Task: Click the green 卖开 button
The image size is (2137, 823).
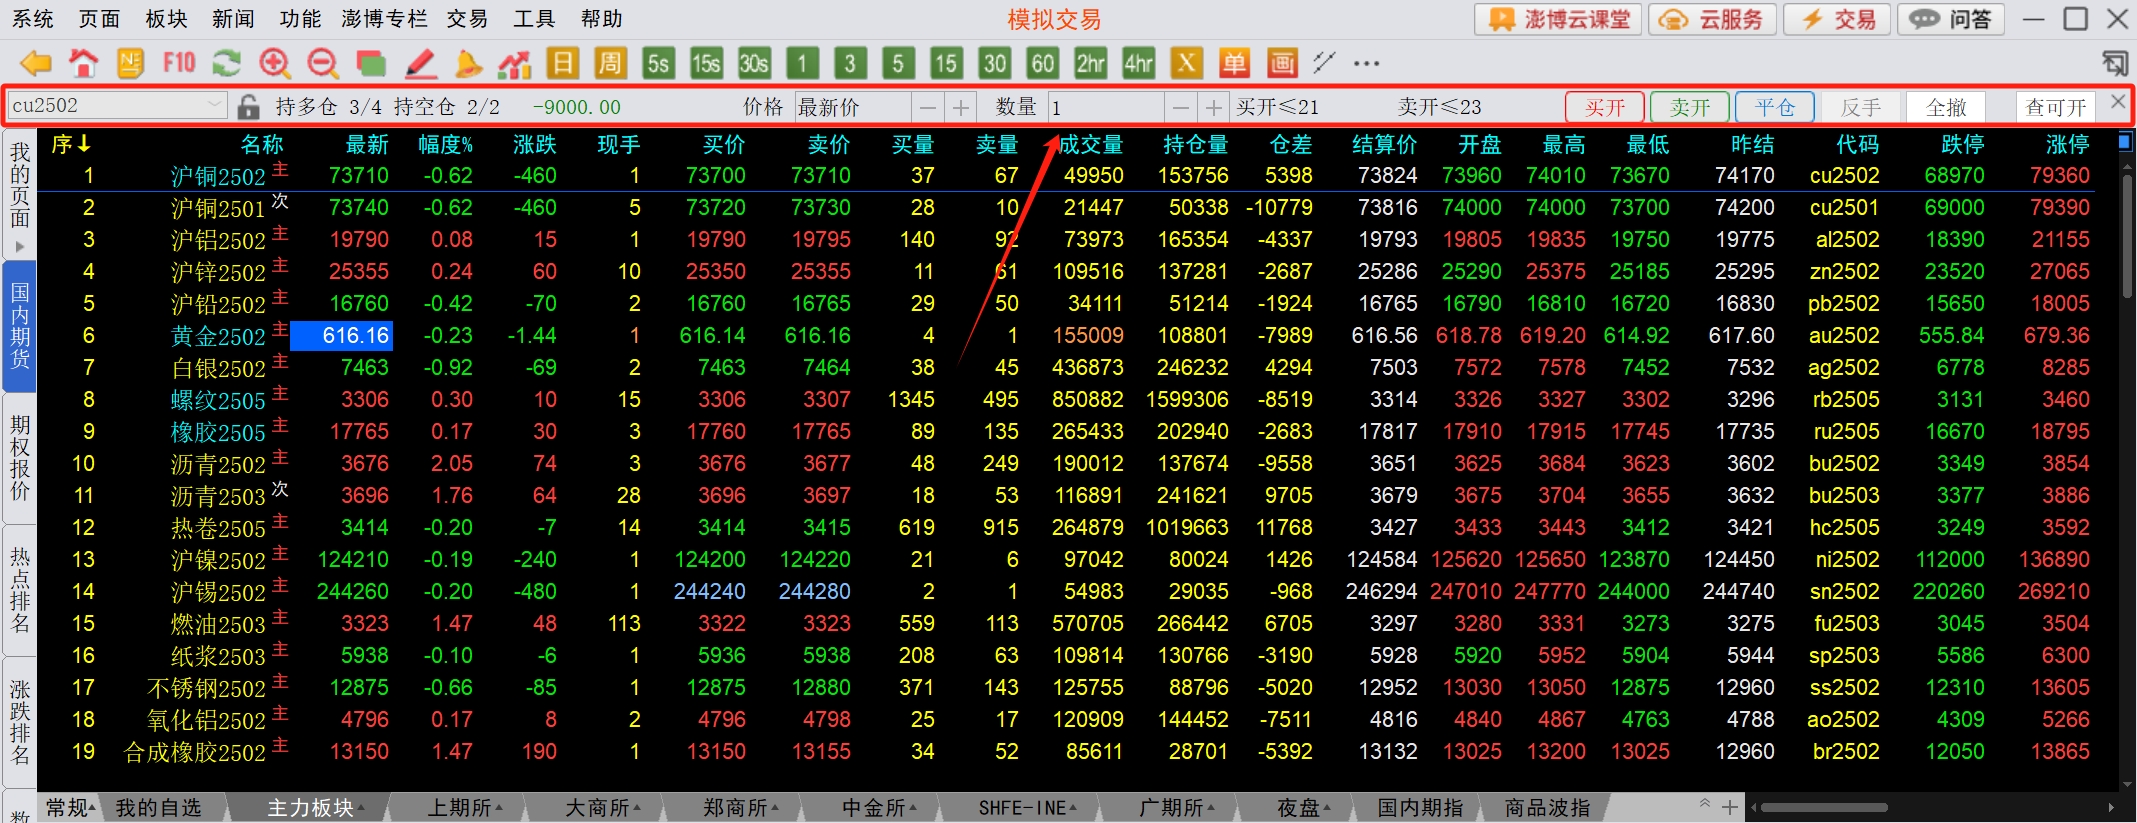Action: click(x=1690, y=107)
